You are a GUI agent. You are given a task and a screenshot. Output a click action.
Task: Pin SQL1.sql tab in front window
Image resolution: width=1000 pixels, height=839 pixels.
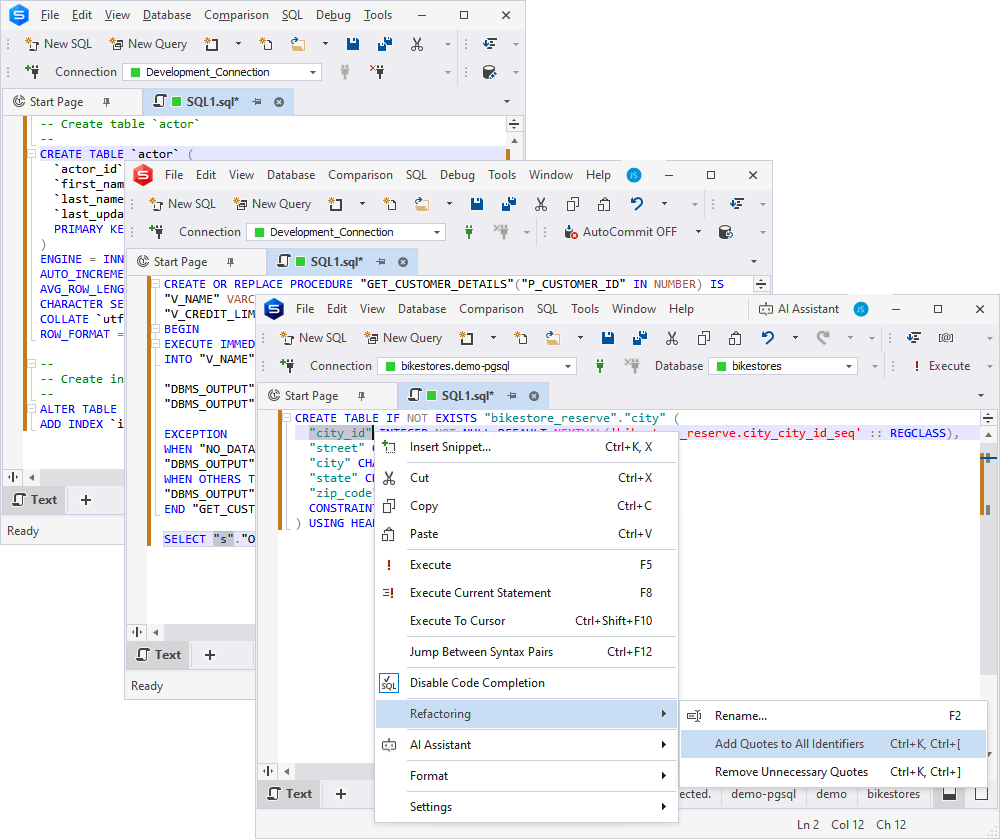(x=512, y=396)
